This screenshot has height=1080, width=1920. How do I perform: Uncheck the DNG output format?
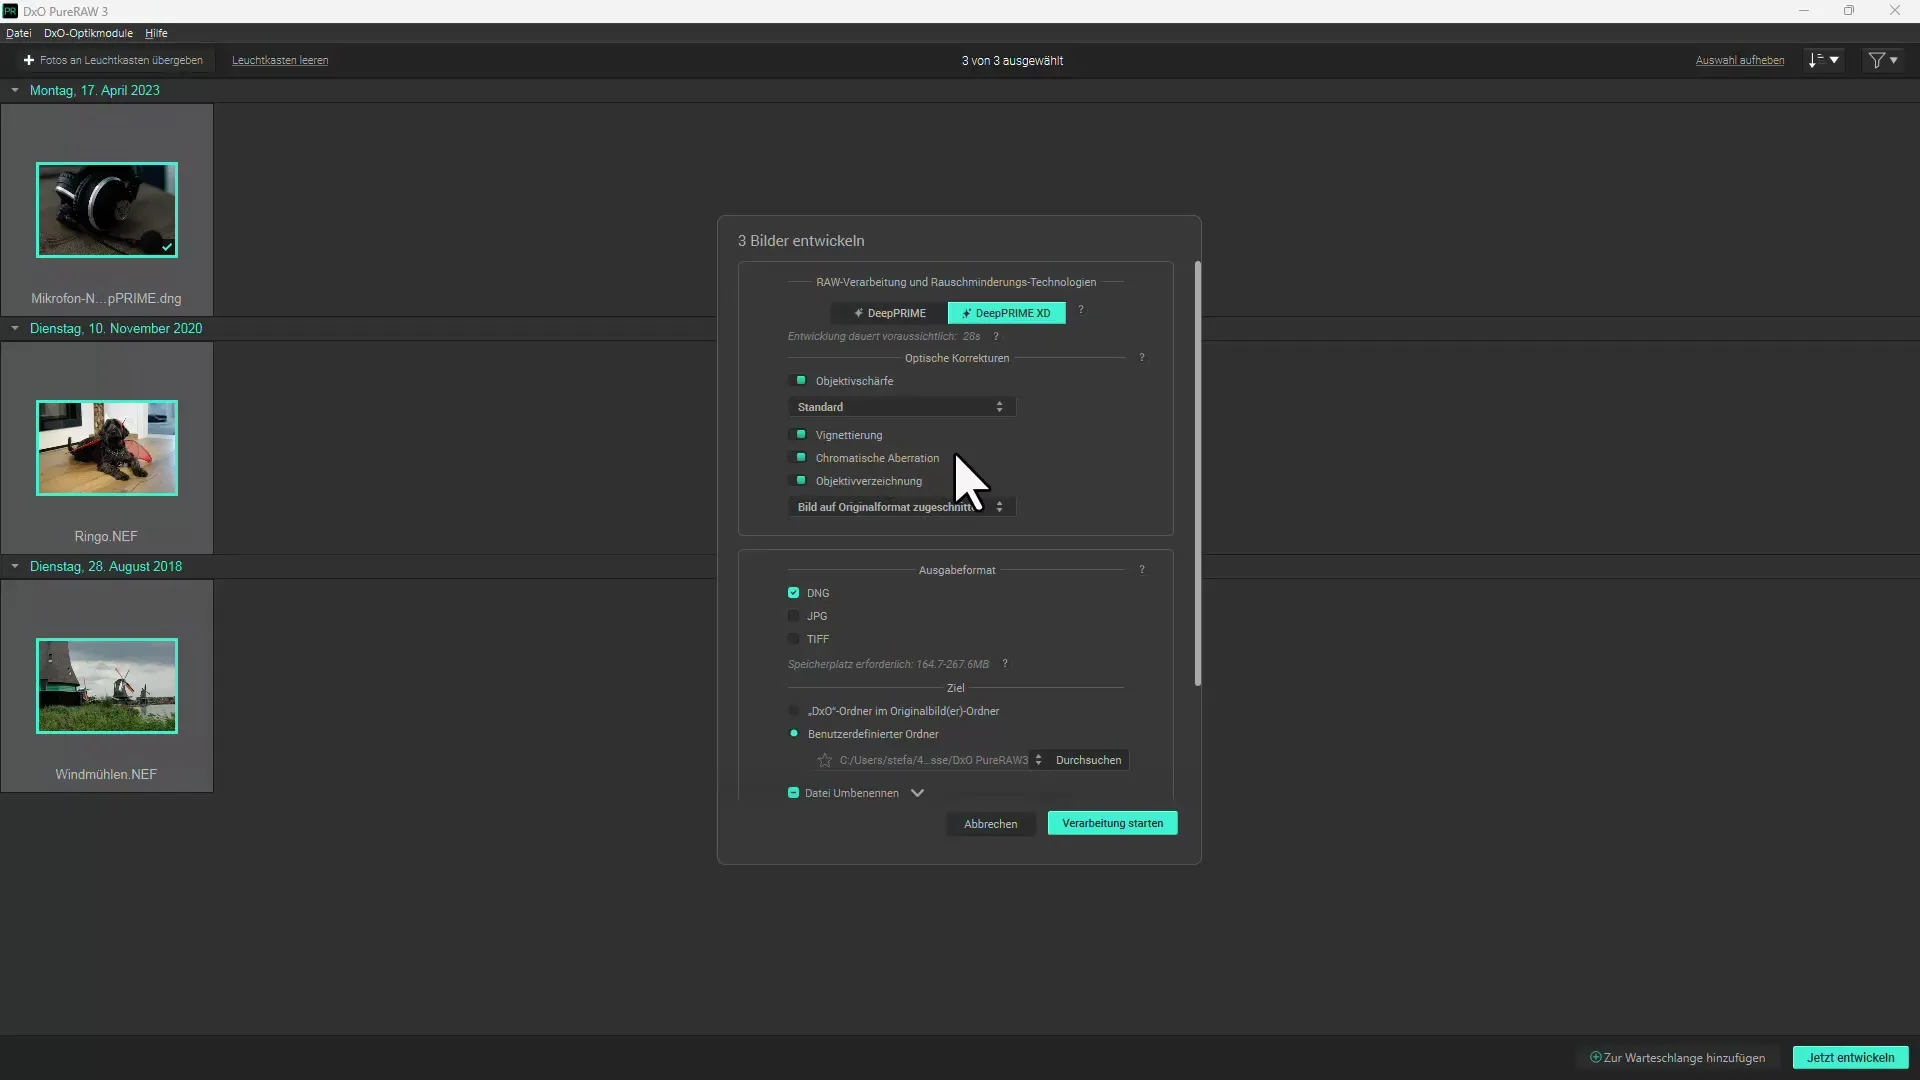(x=793, y=593)
